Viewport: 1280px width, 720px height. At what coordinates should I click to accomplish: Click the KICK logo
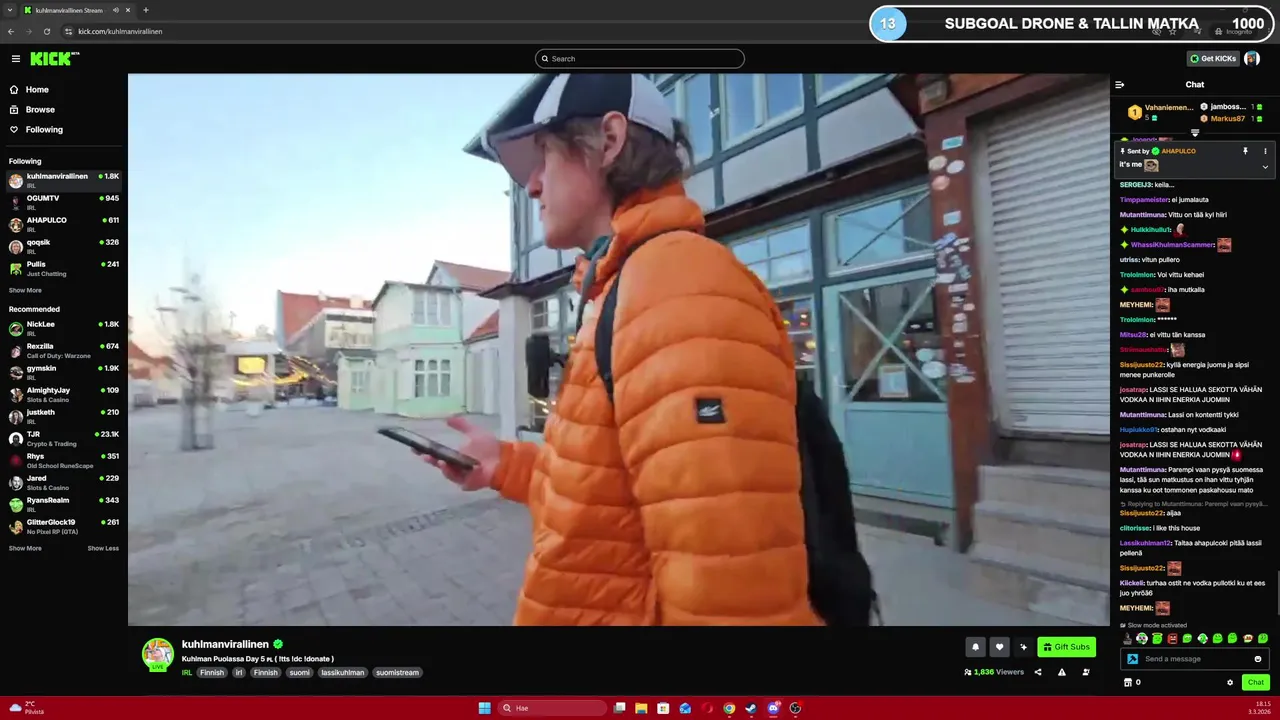pyautogui.click(x=54, y=58)
